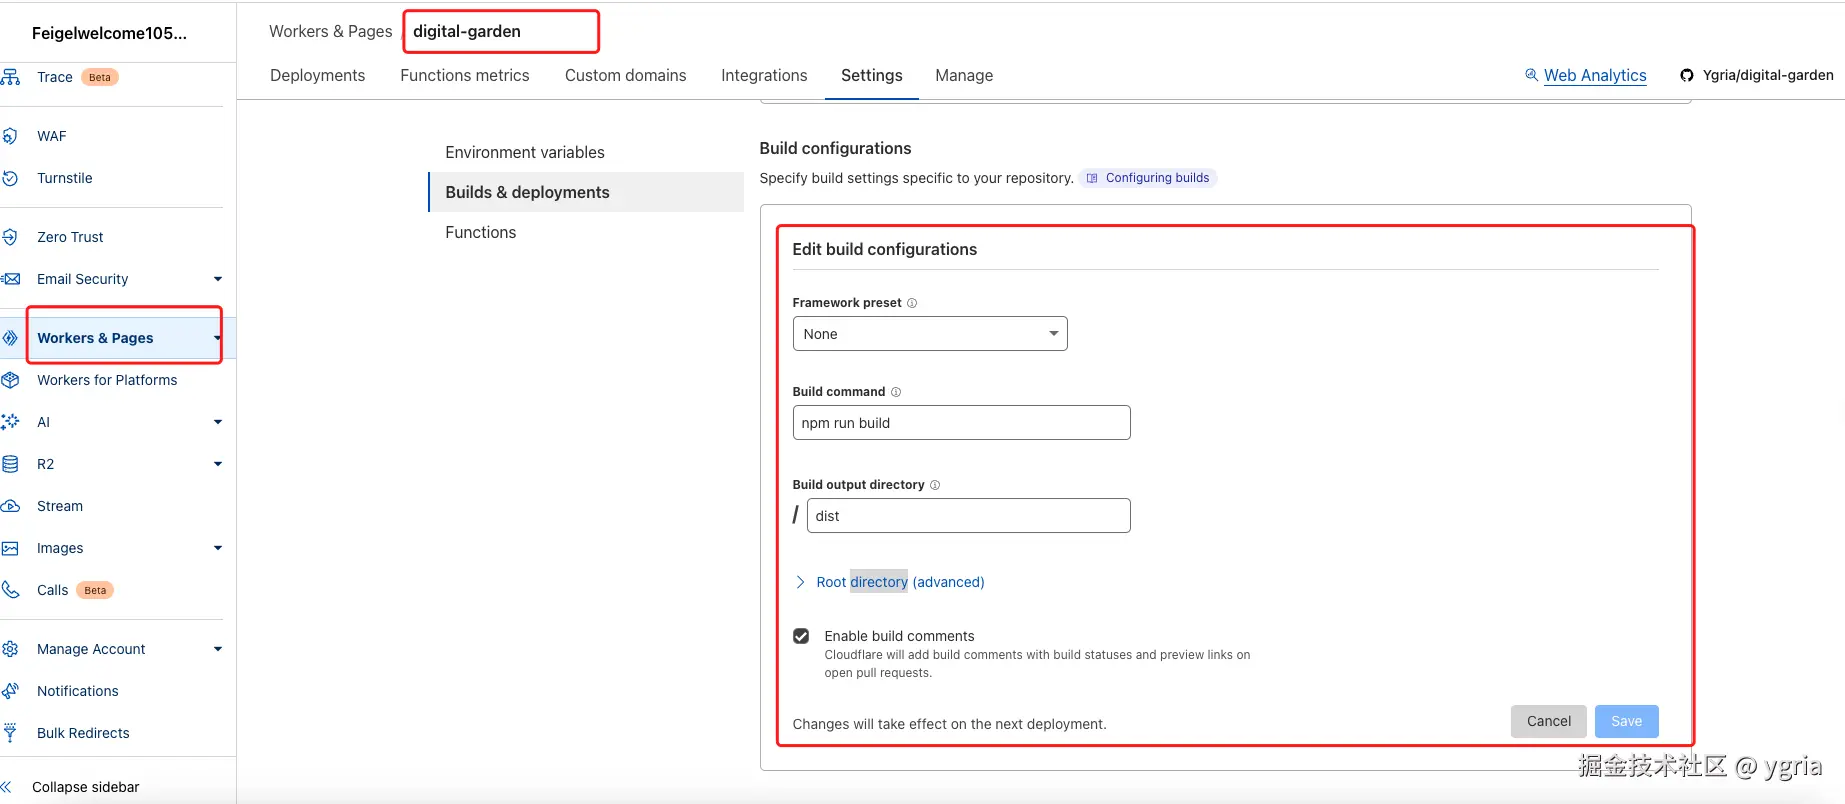
Task: Select the Settings tab
Action: 872,75
